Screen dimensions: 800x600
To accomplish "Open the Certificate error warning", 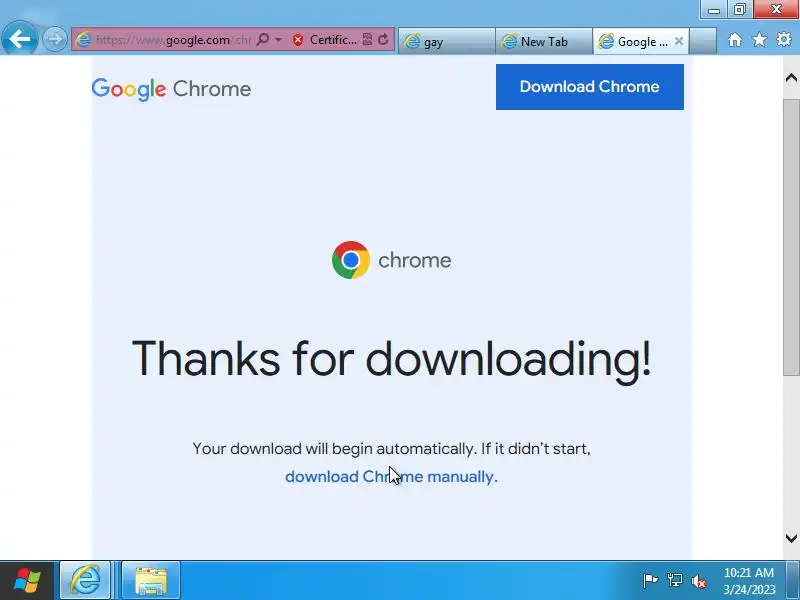I will coord(325,40).
